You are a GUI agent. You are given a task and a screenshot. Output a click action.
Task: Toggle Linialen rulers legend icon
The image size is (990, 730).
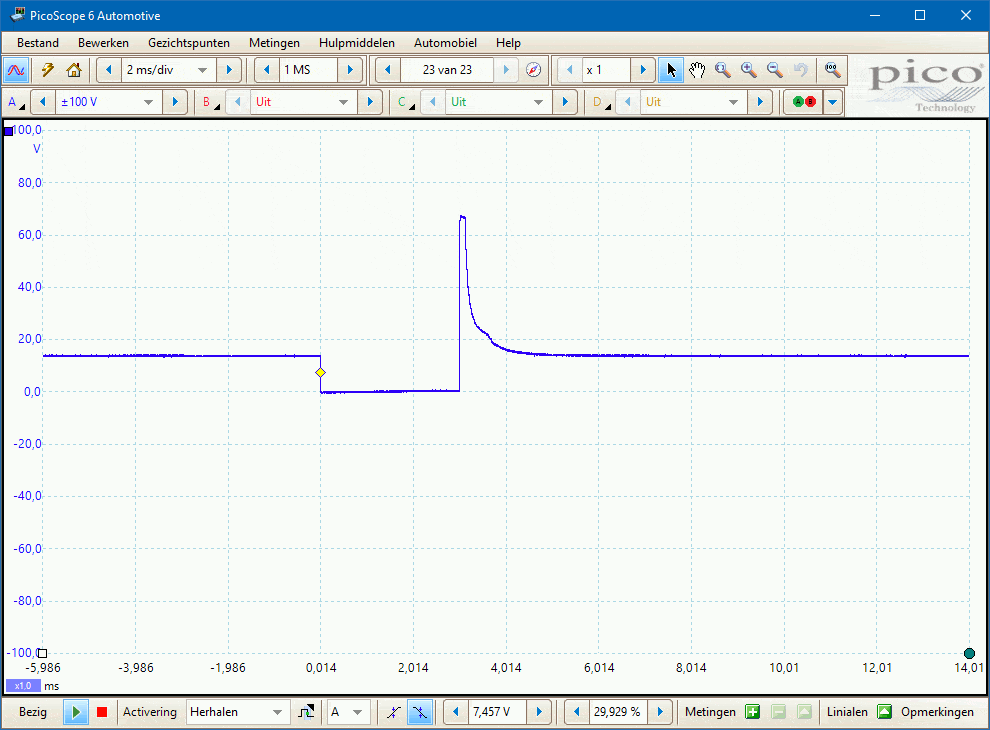885,712
